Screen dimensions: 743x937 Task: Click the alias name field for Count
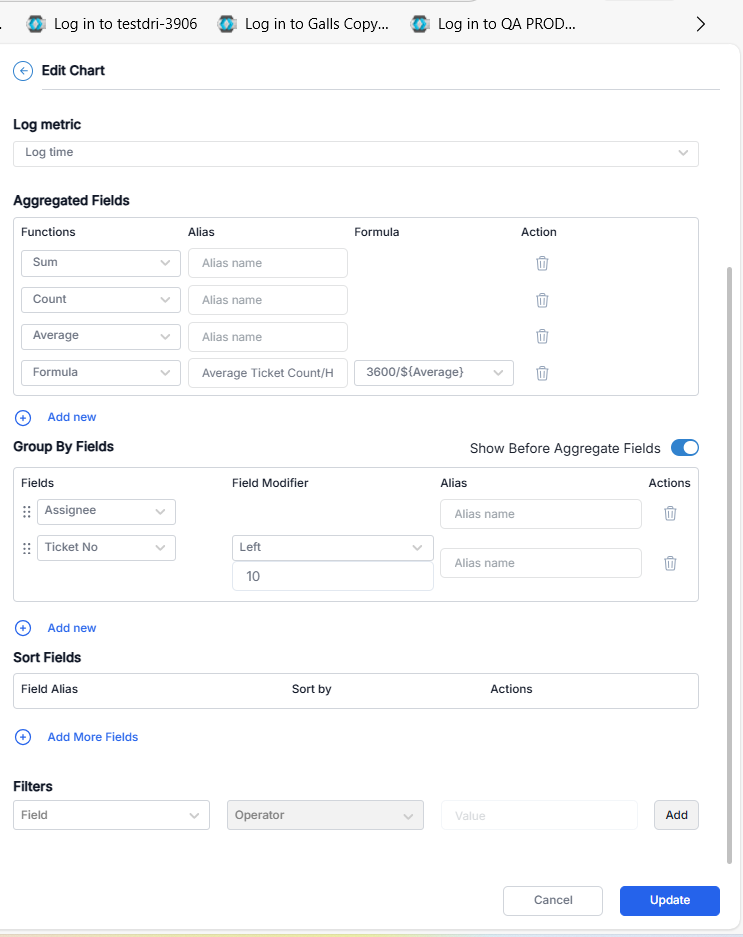pyautogui.click(x=268, y=300)
